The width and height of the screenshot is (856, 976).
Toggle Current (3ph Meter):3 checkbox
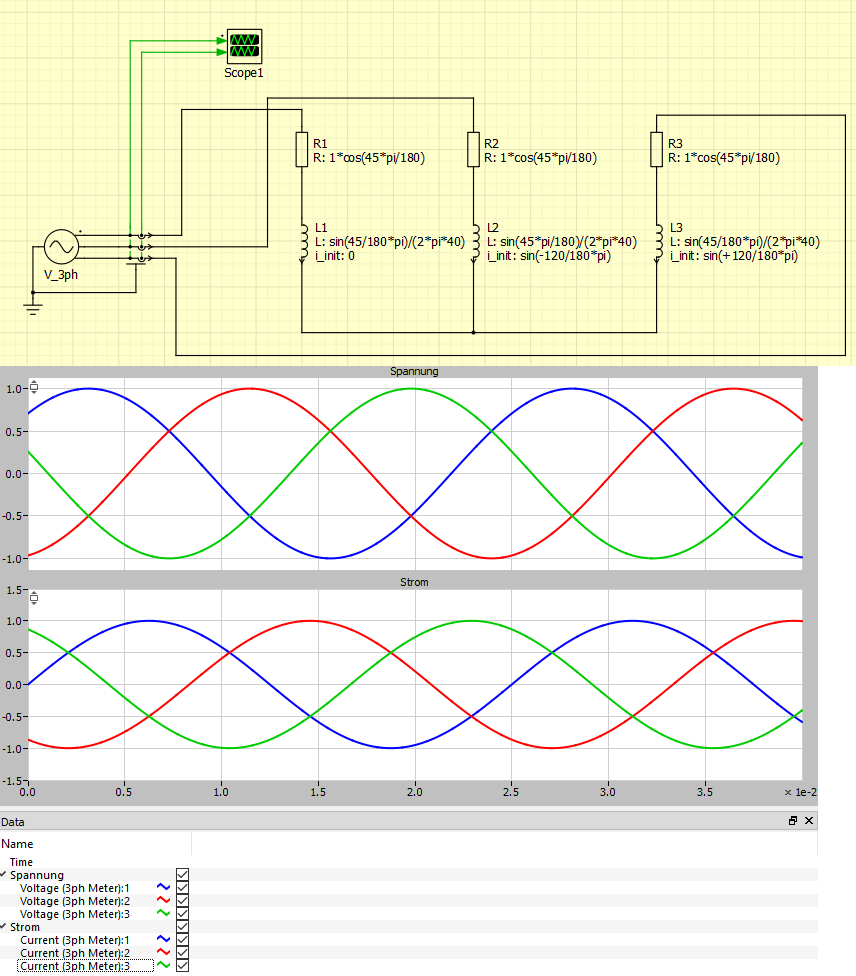pyautogui.click(x=182, y=966)
